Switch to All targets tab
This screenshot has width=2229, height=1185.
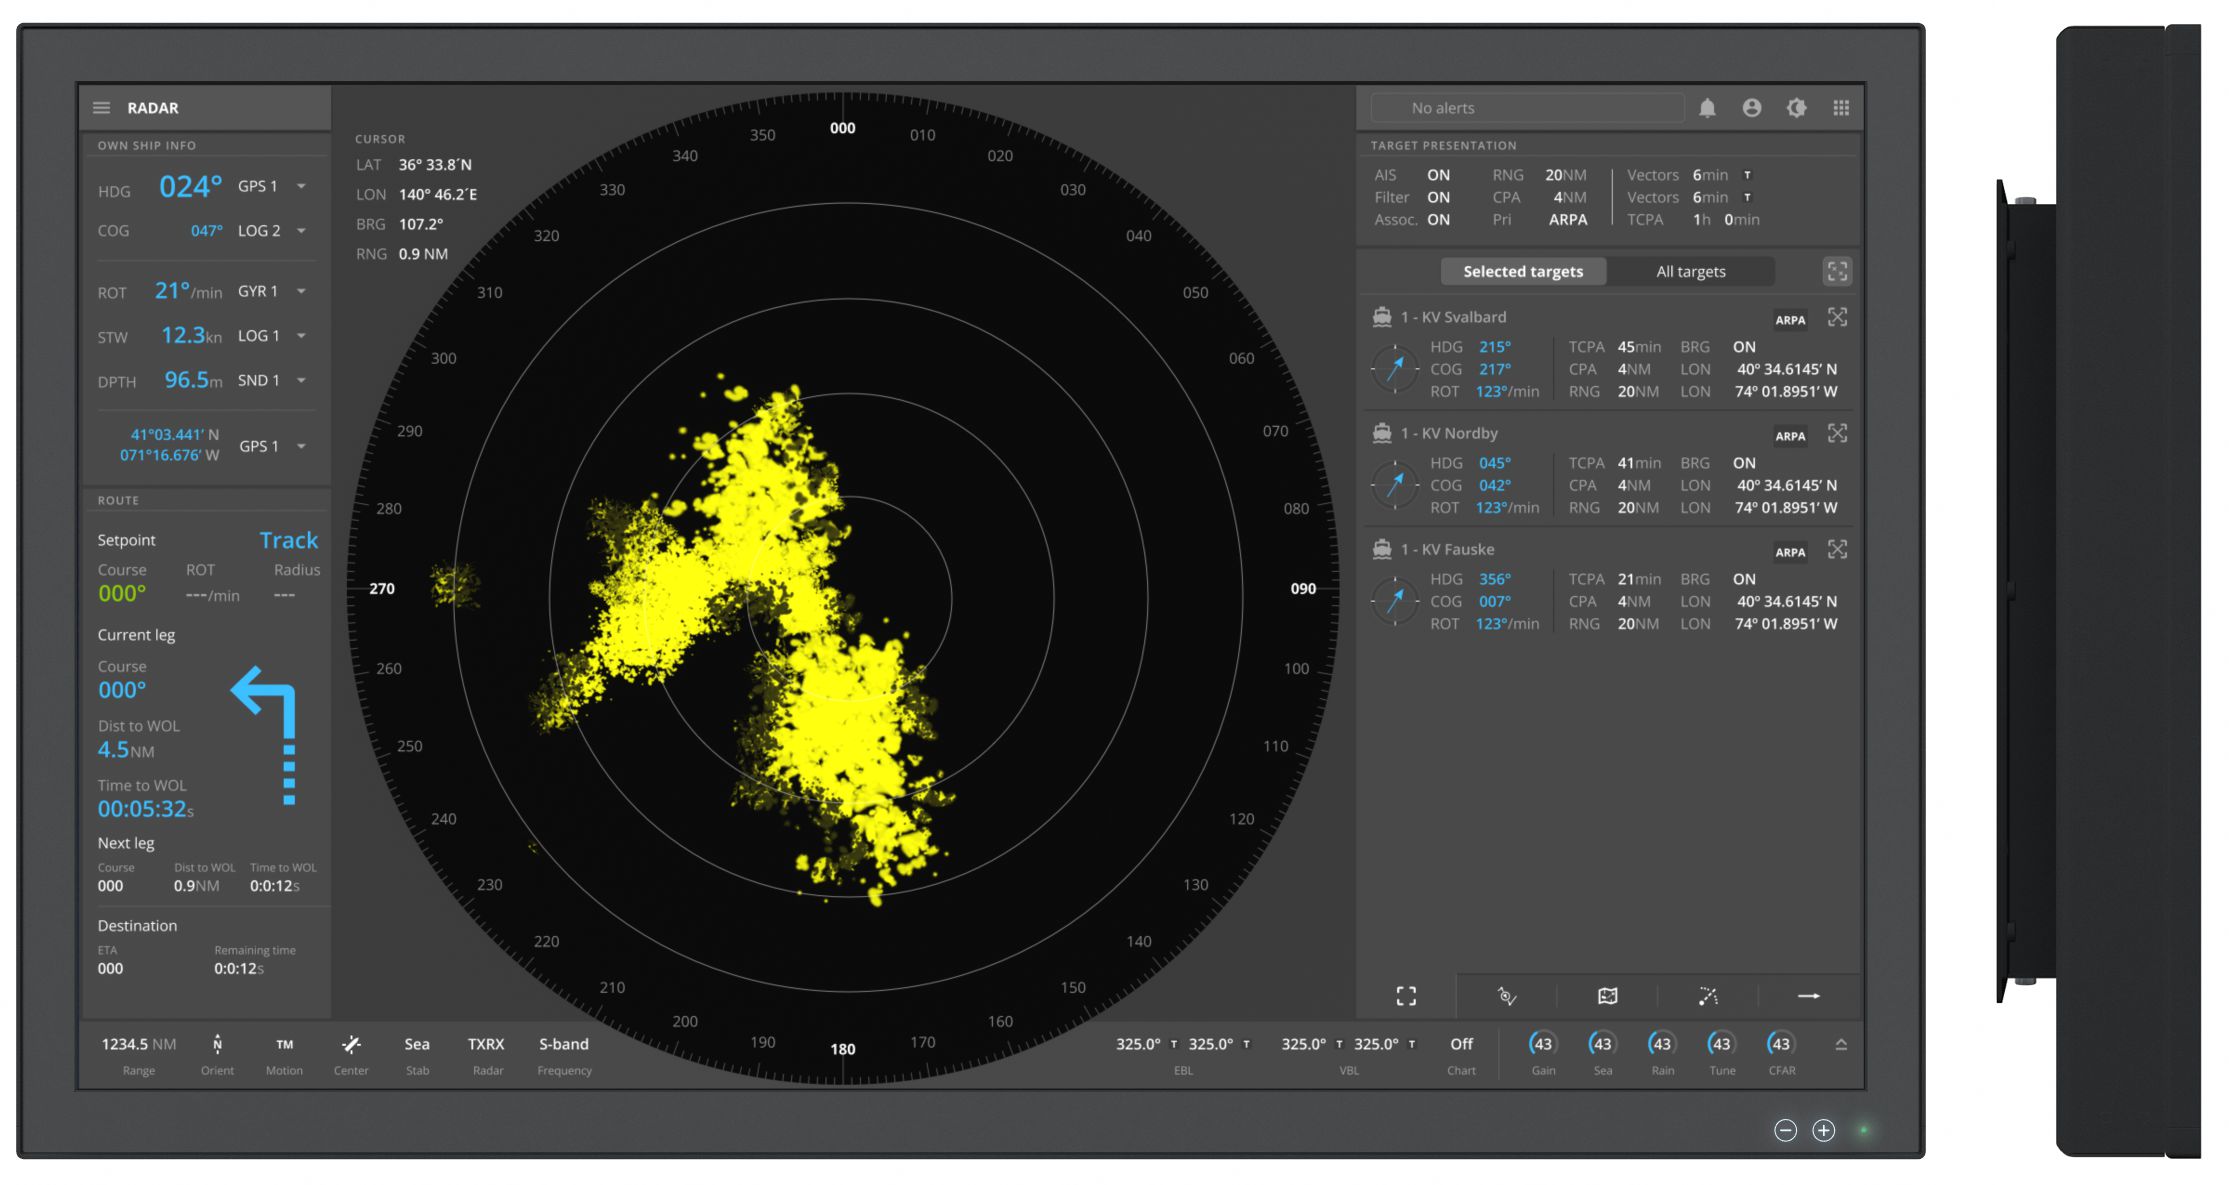[x=1690, y=272]
